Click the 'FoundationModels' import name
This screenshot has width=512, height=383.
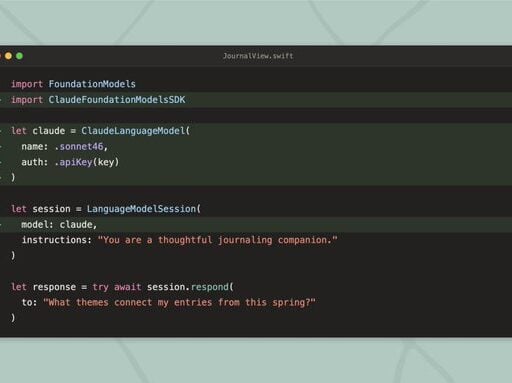[92, 84]
